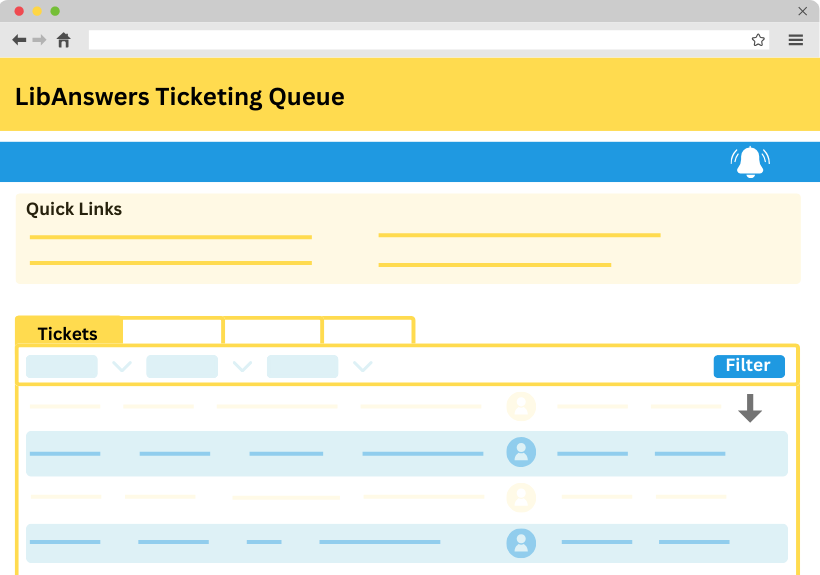Expand the third filter dropdown chevron
Image resolution: width=820 pixels, height=575 pixels.
pyautogui.click(x=363, y=367)
